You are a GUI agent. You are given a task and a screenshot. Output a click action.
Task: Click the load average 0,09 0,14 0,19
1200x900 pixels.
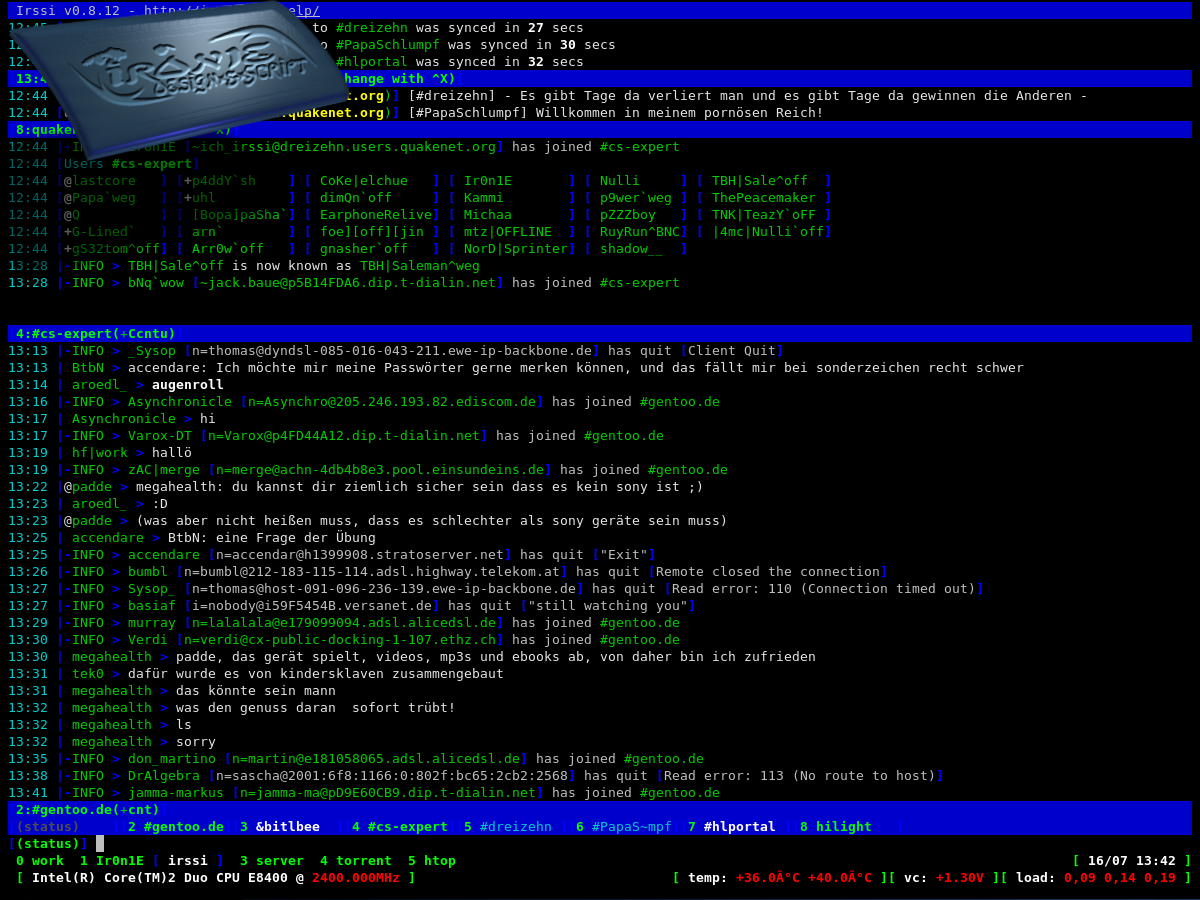pos(1096,878)
